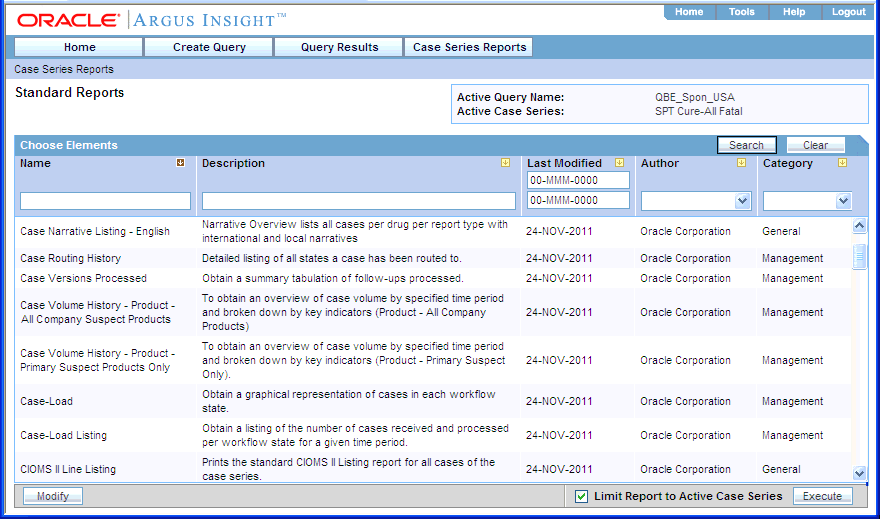Click the Clear button
This screenshot has height=519, width=880.
[815, 145]
